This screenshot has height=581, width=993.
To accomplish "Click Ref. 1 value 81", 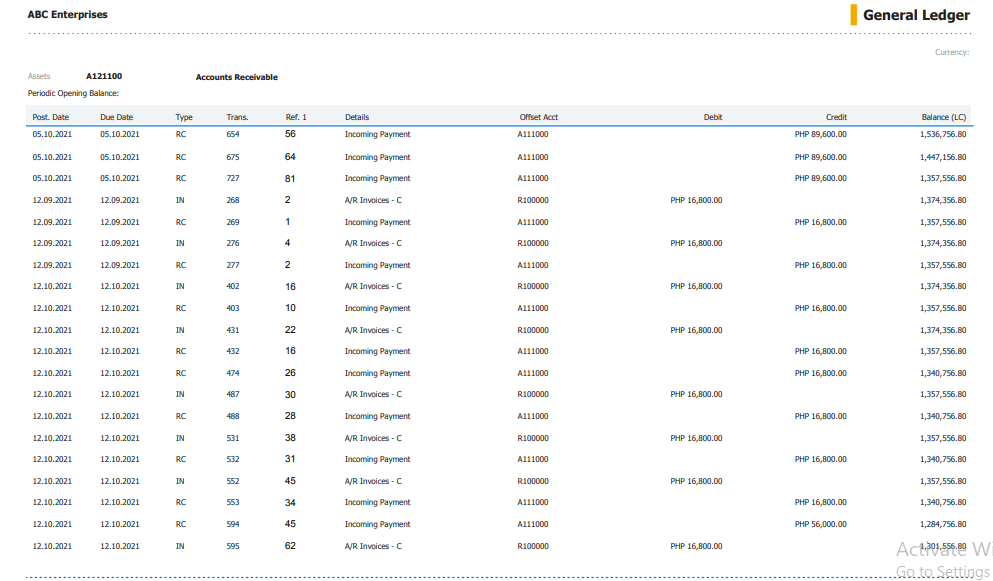I will [290, 179].
